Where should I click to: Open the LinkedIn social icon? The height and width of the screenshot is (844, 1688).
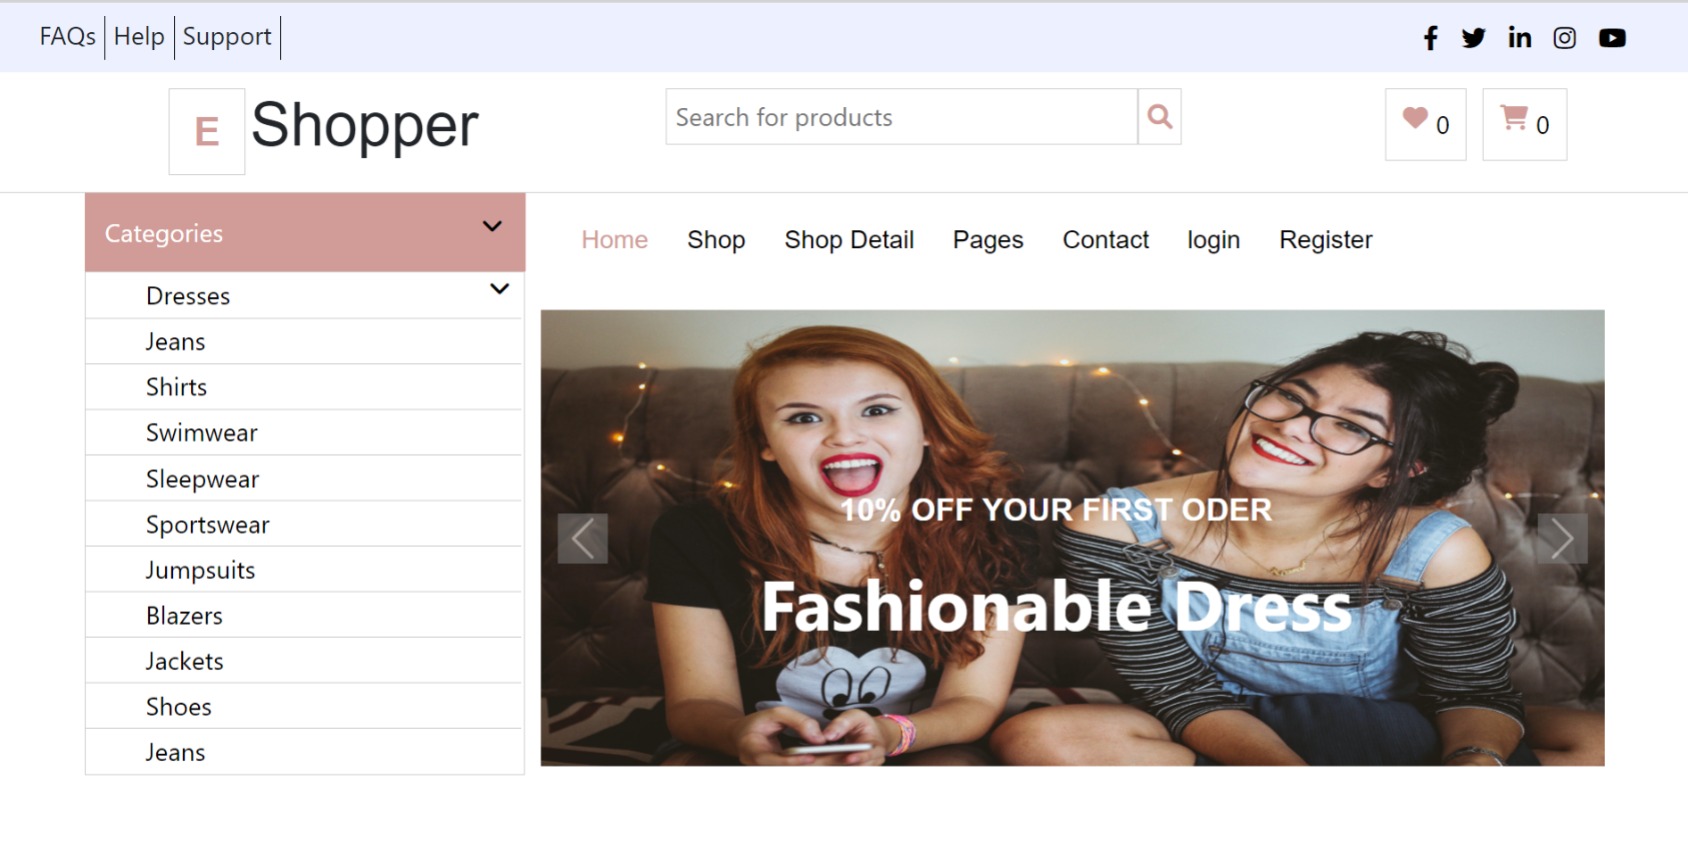(x=1519, y=38)
